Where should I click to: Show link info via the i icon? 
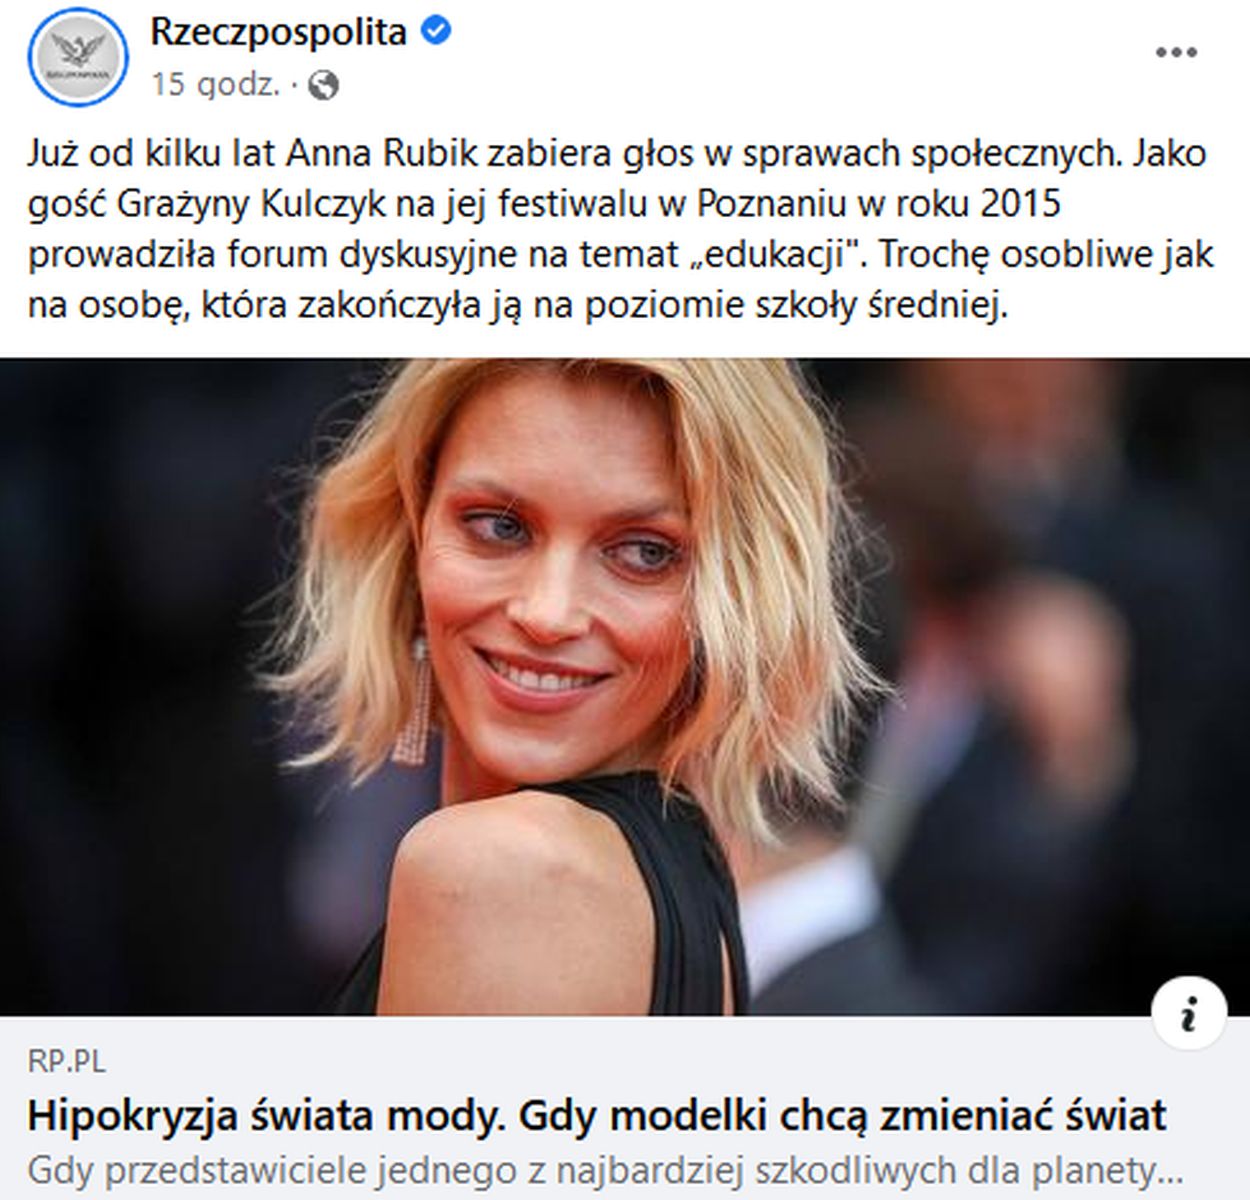1189,1014
